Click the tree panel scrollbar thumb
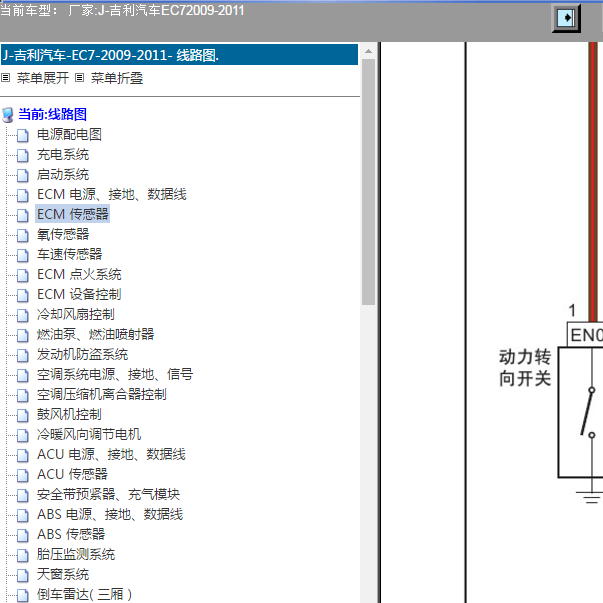Viewport: 603px width, 603px height. [x=368, y=182]
